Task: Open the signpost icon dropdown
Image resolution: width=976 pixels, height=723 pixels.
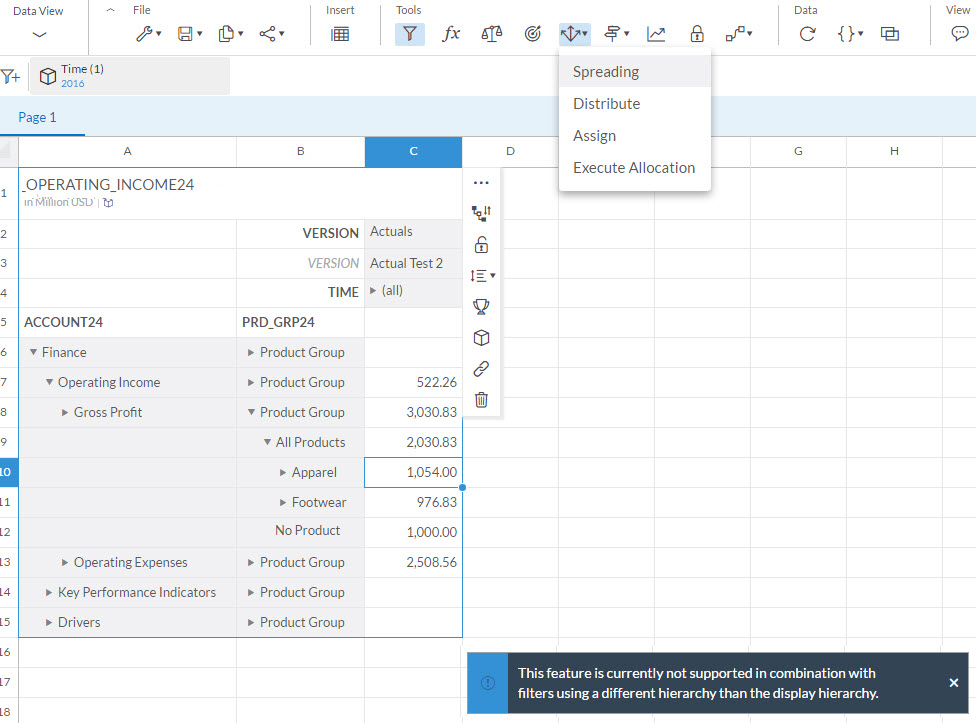Action: tap(616, 34)
